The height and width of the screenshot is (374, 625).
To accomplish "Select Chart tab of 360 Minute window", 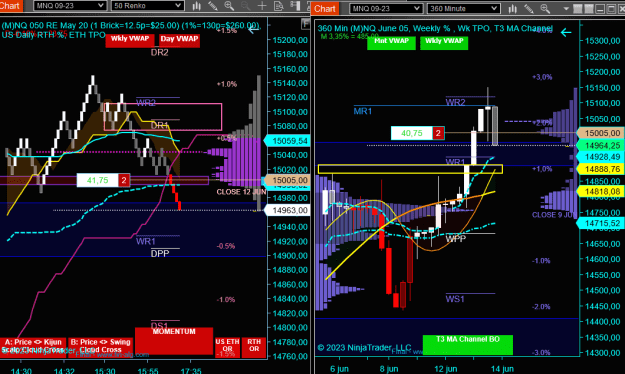I will (x=325, y=8).
